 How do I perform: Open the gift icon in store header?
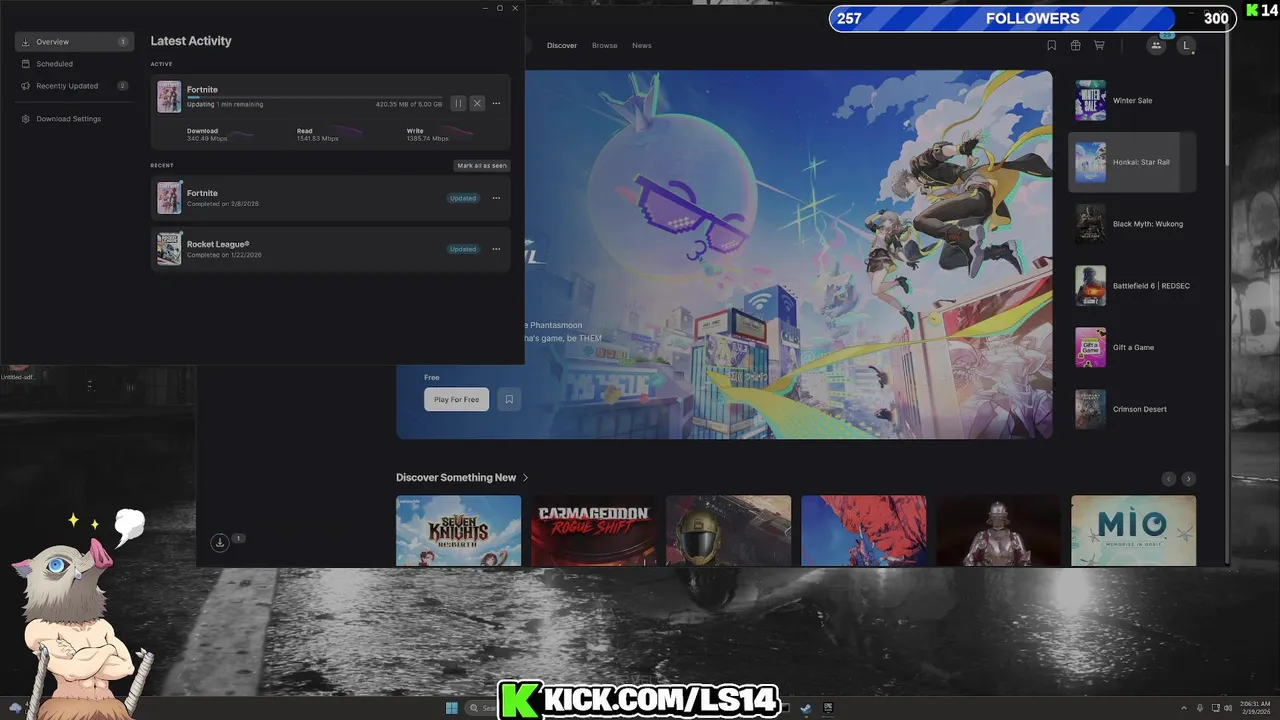tap(1075, 45)
